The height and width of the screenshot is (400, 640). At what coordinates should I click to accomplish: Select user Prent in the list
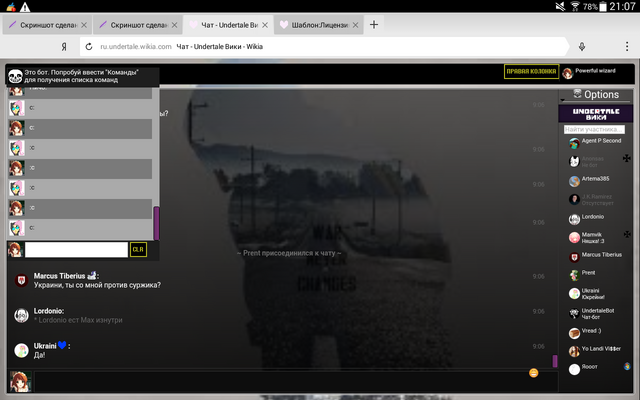(x=588, y=273)
